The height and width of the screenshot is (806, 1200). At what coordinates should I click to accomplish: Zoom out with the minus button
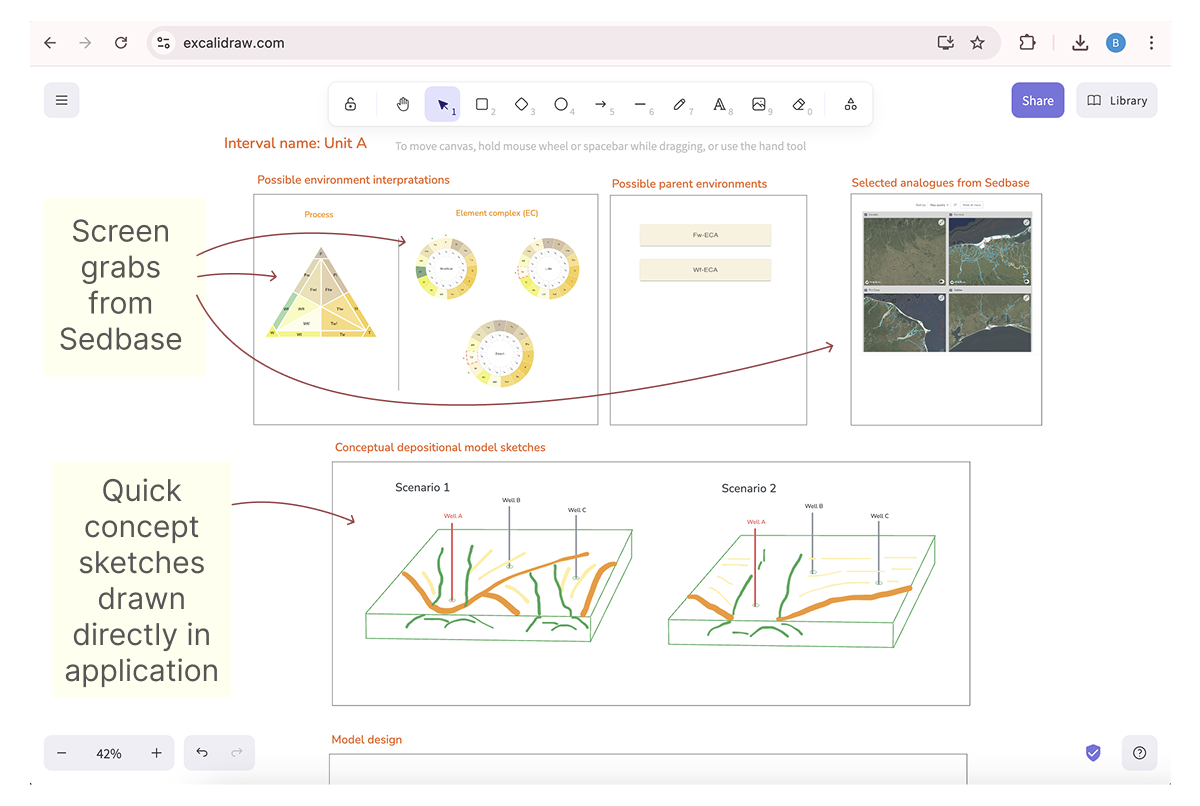(62, 753)
